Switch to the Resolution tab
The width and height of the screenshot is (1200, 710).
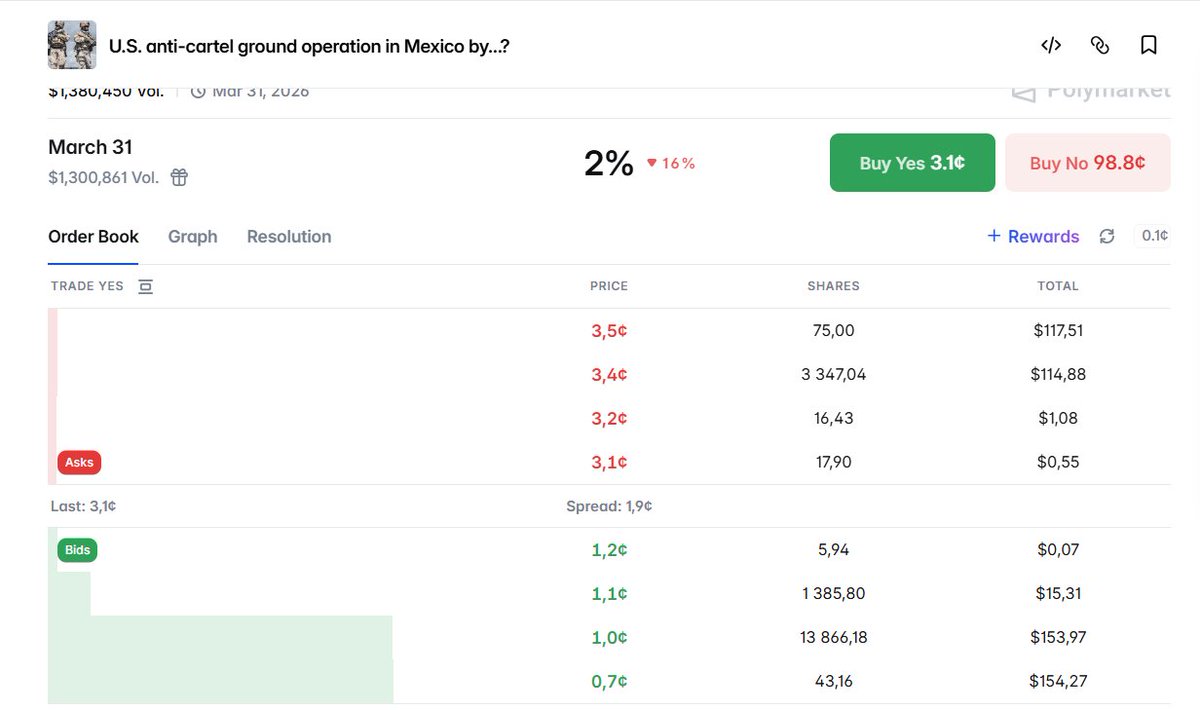click(x=289, y=237)
